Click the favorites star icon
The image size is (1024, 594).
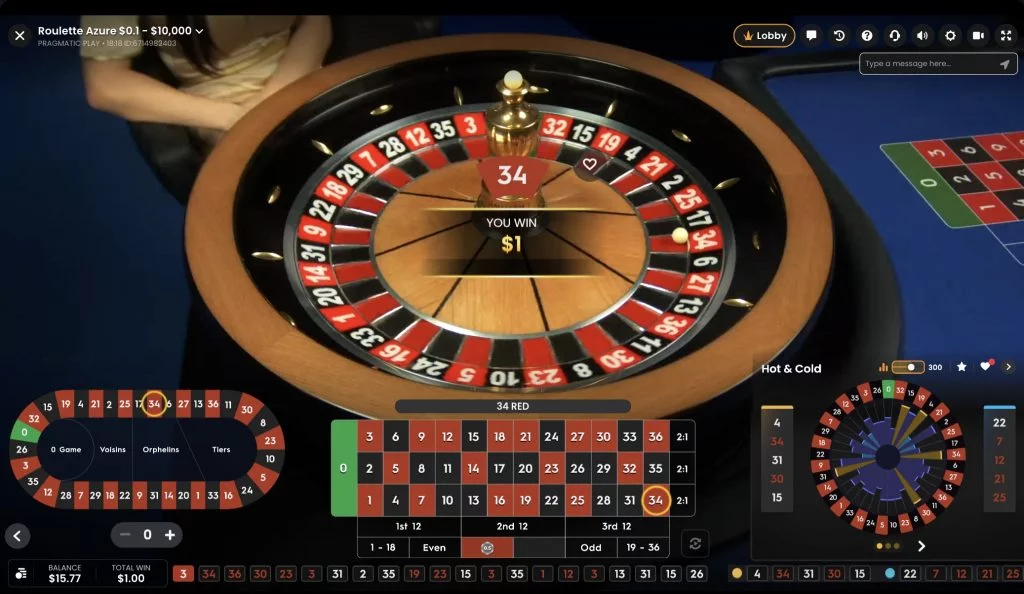tap(961, 367)
